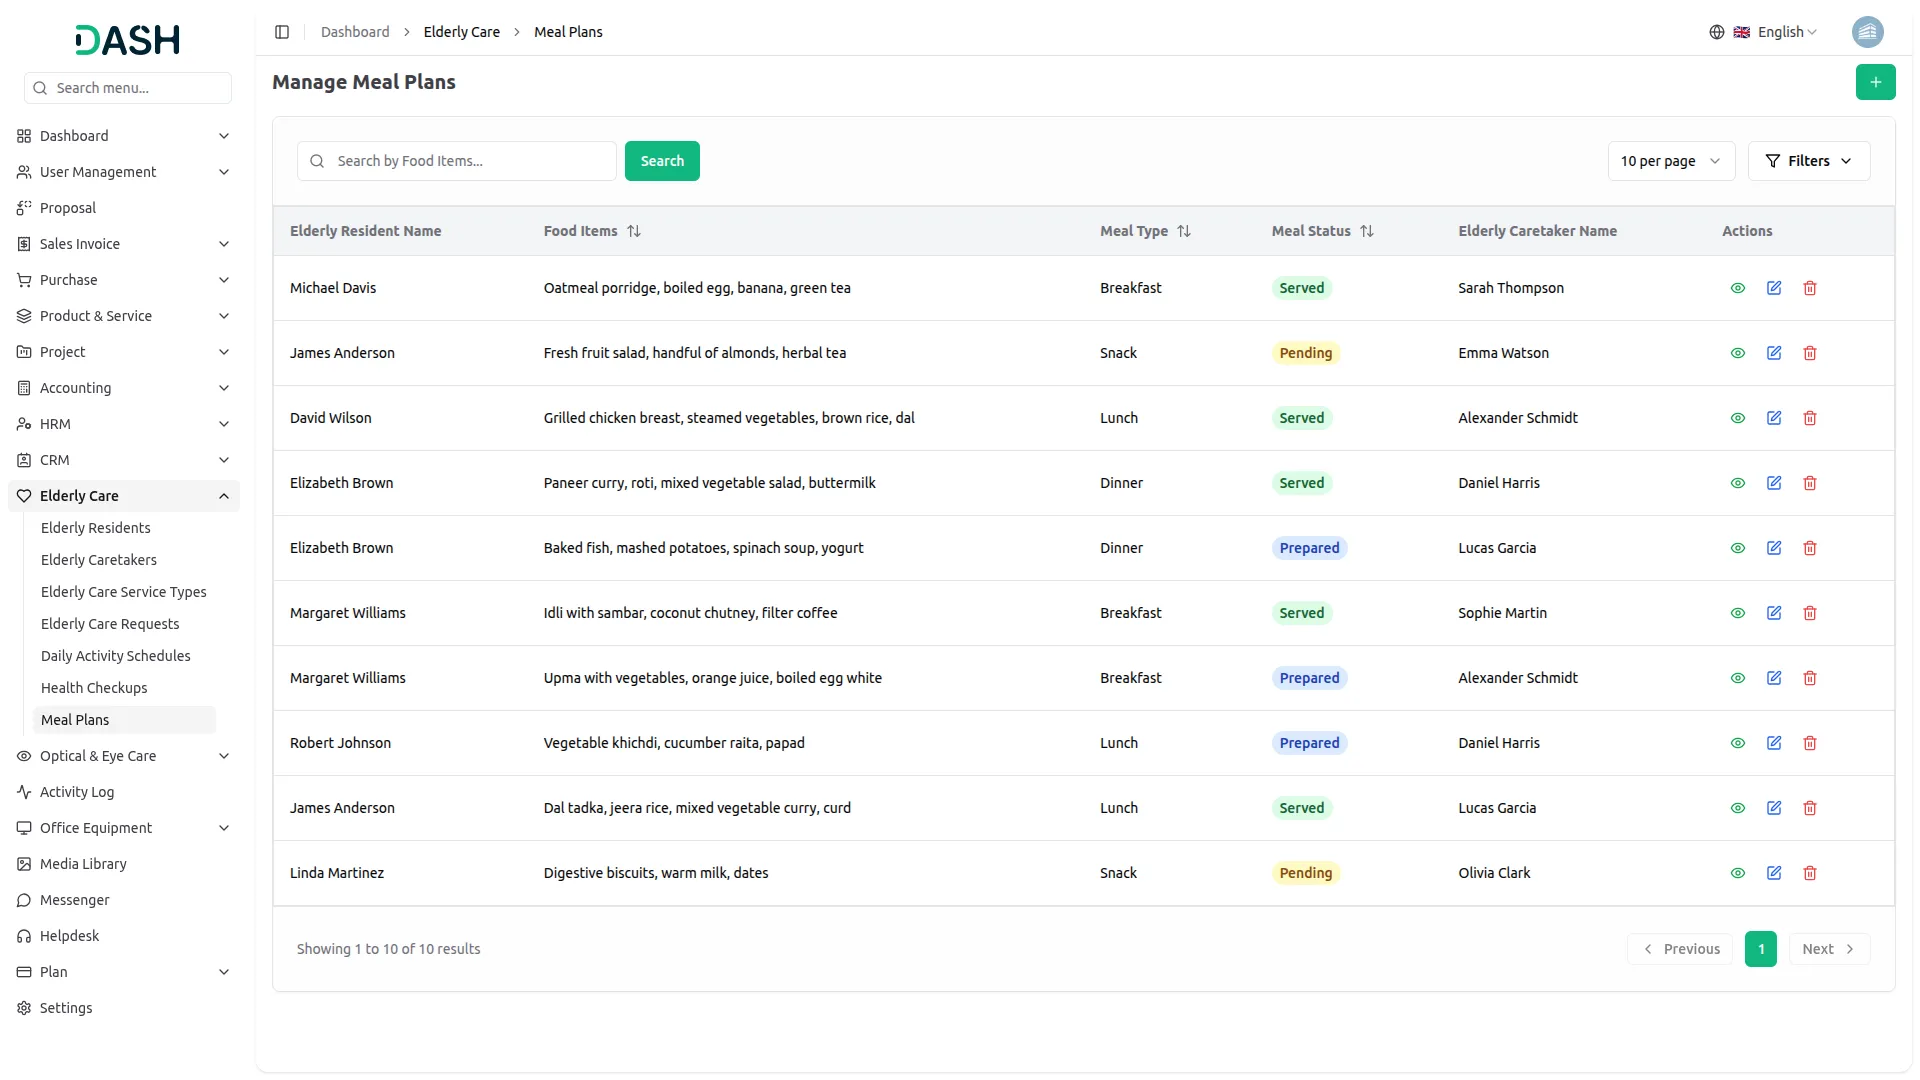Click the green plus add meal plan button
The image size is (1920, 1080).
click(x=1875, y=82)
